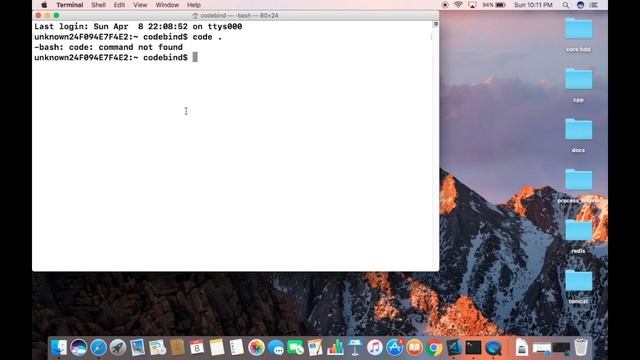Select the tomcat desktop folder

pos(578,281)
